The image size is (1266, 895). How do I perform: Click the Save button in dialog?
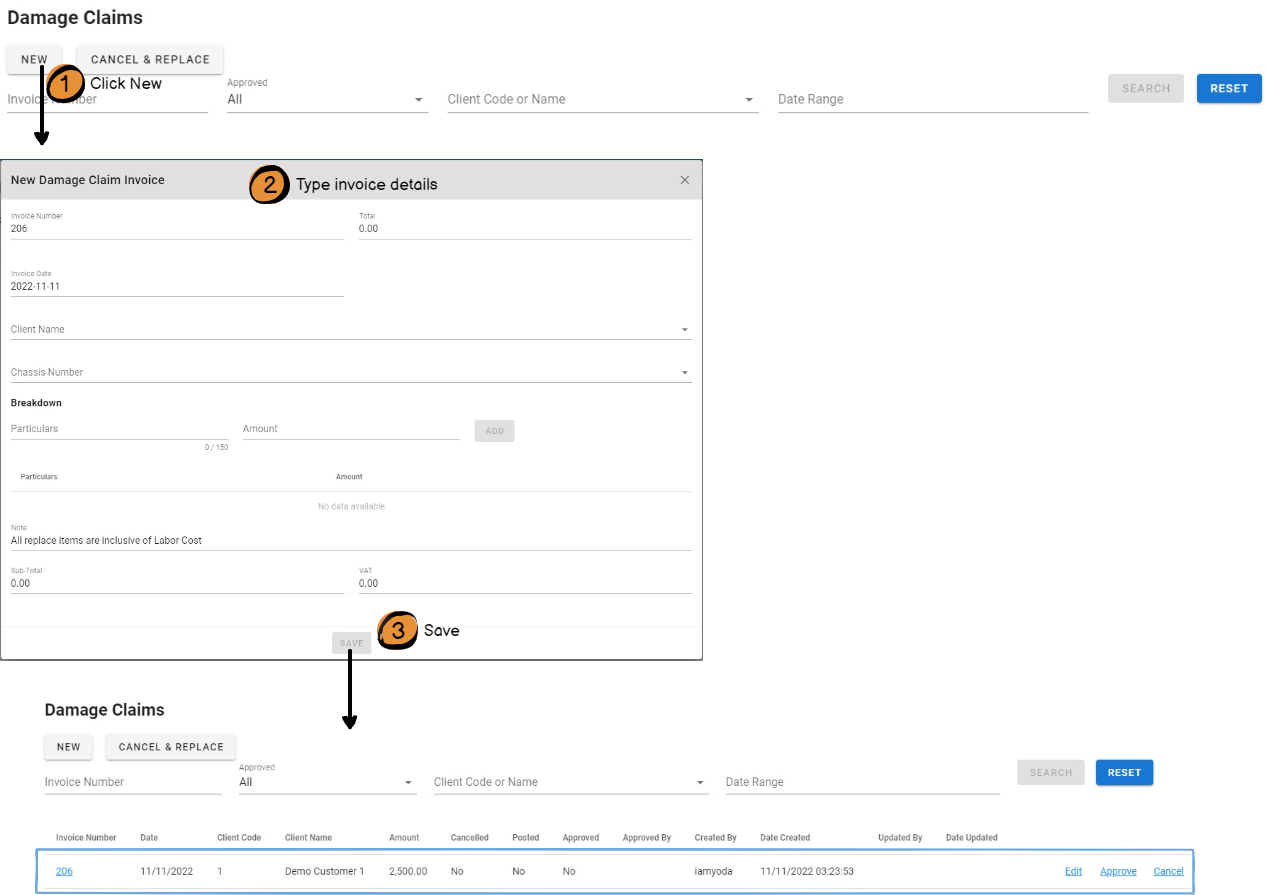351,643
